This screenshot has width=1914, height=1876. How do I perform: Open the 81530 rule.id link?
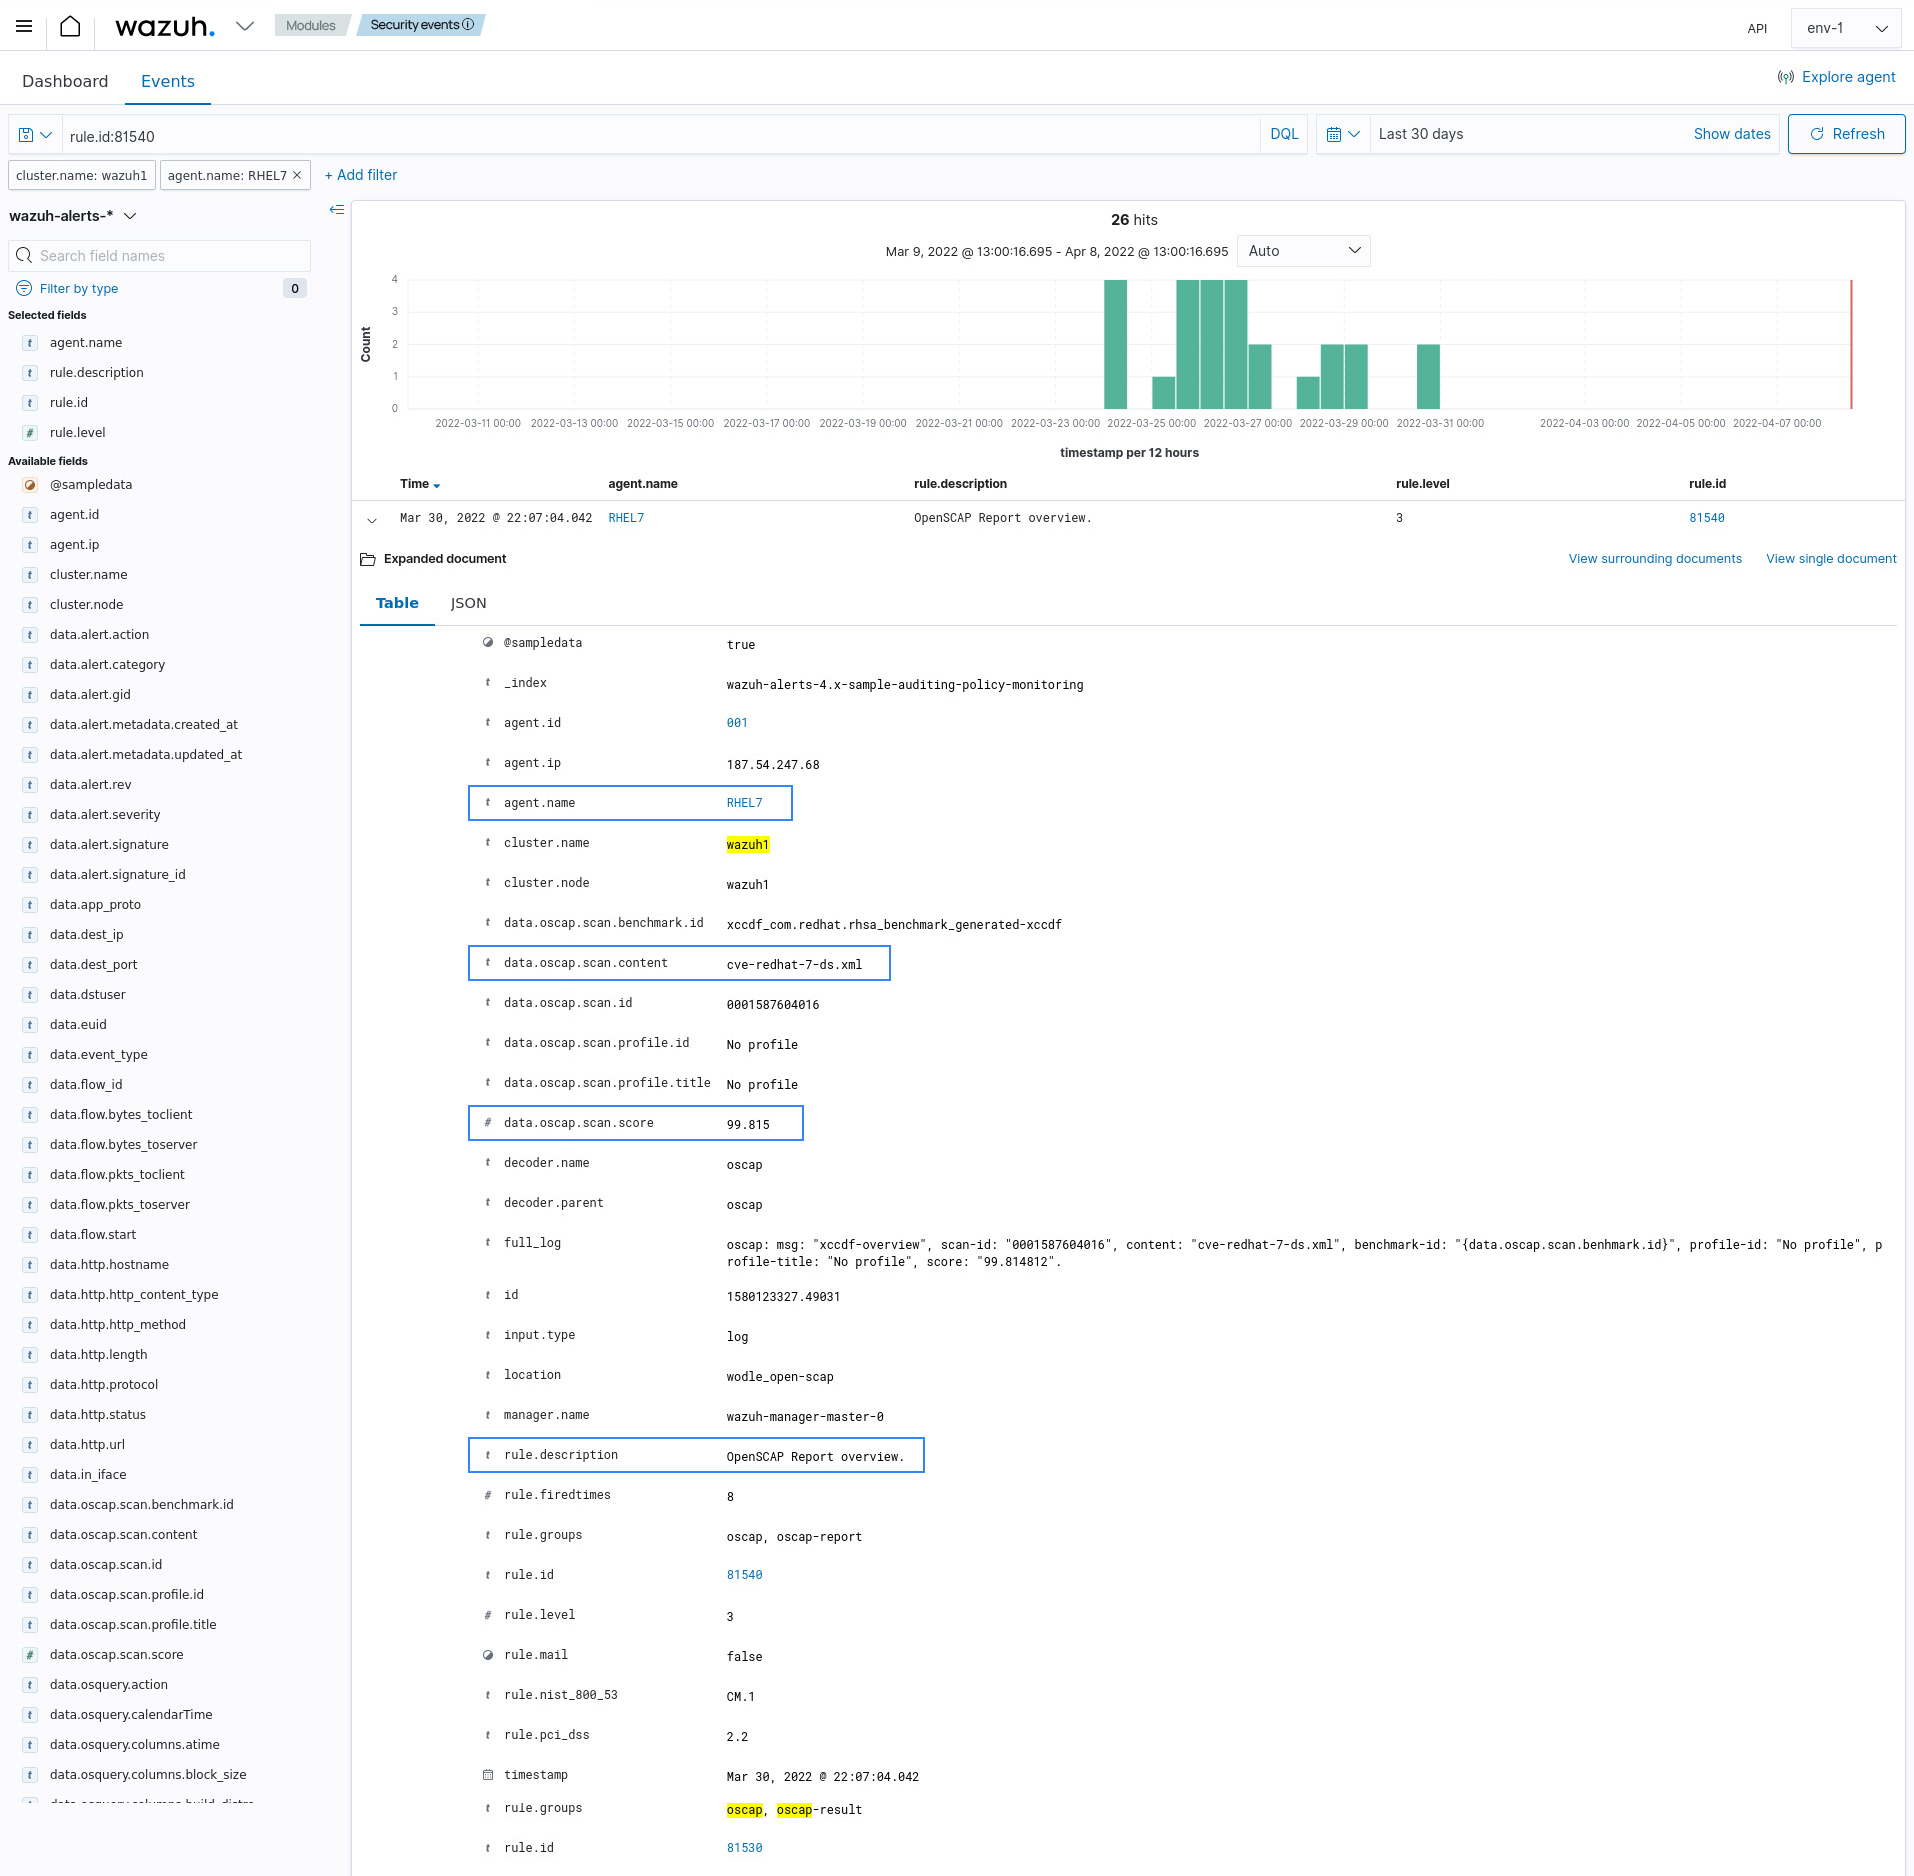tap(744, 1848)
